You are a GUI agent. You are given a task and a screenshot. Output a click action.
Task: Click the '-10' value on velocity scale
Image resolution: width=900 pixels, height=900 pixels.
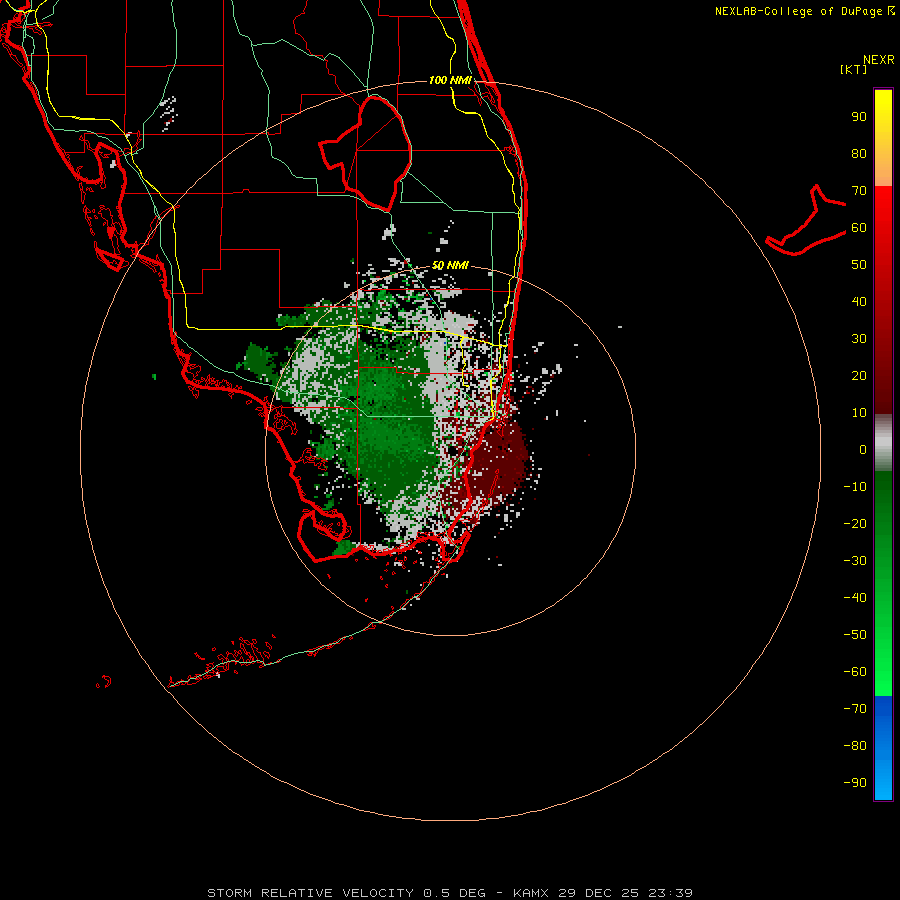(x=855, y=487)
